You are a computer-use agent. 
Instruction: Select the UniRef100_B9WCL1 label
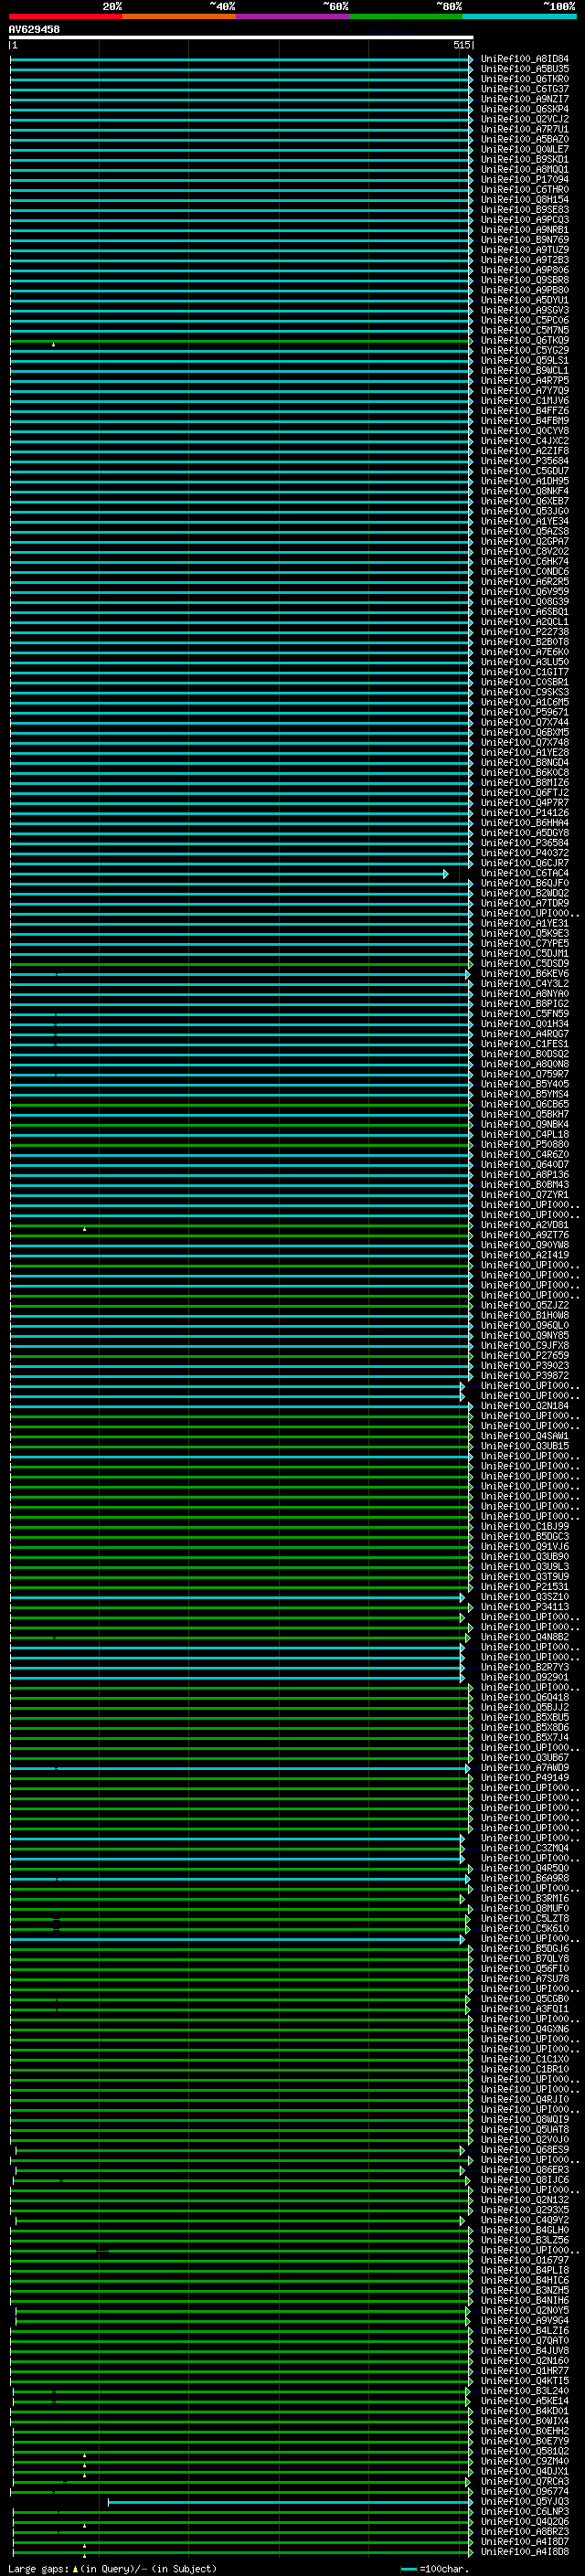click(x=525, y=371)
